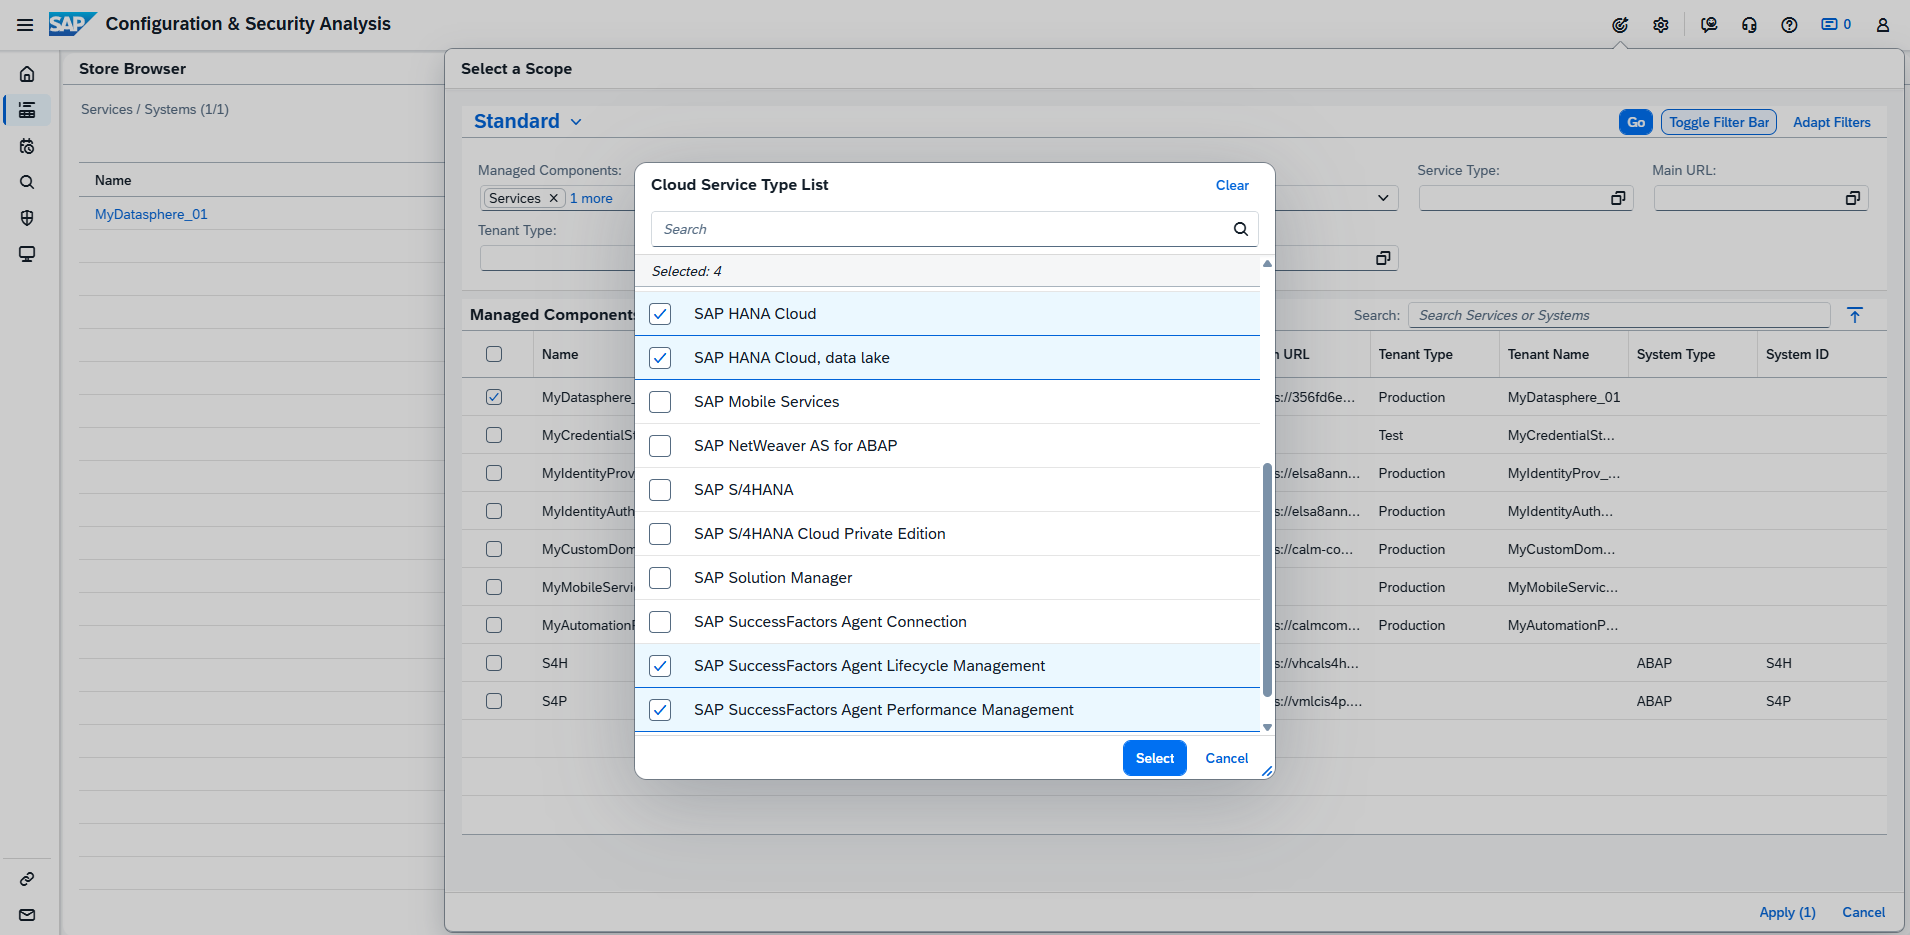
Task: Click the Service Type value help icon
Action: 1617,198
